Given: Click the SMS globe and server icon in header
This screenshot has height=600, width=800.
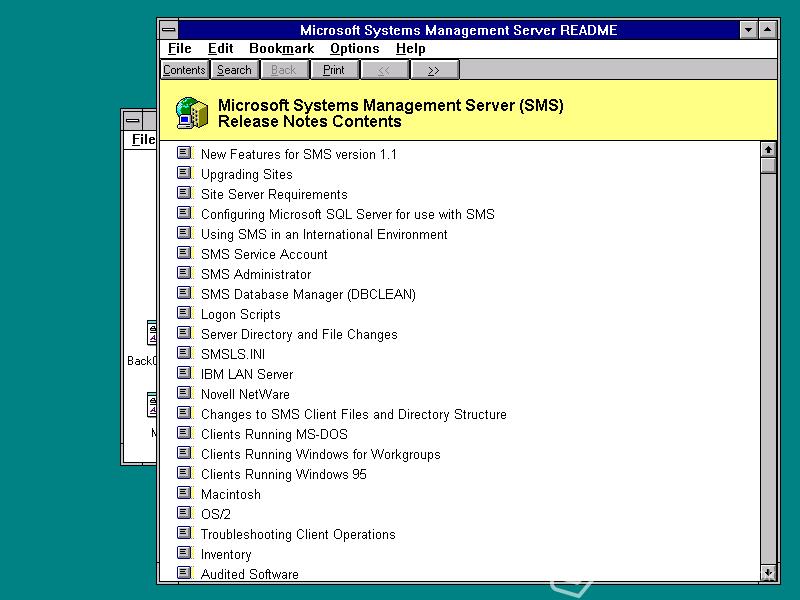Looking at the screenshot, I should pyautogui.click(x=192, y=113).
